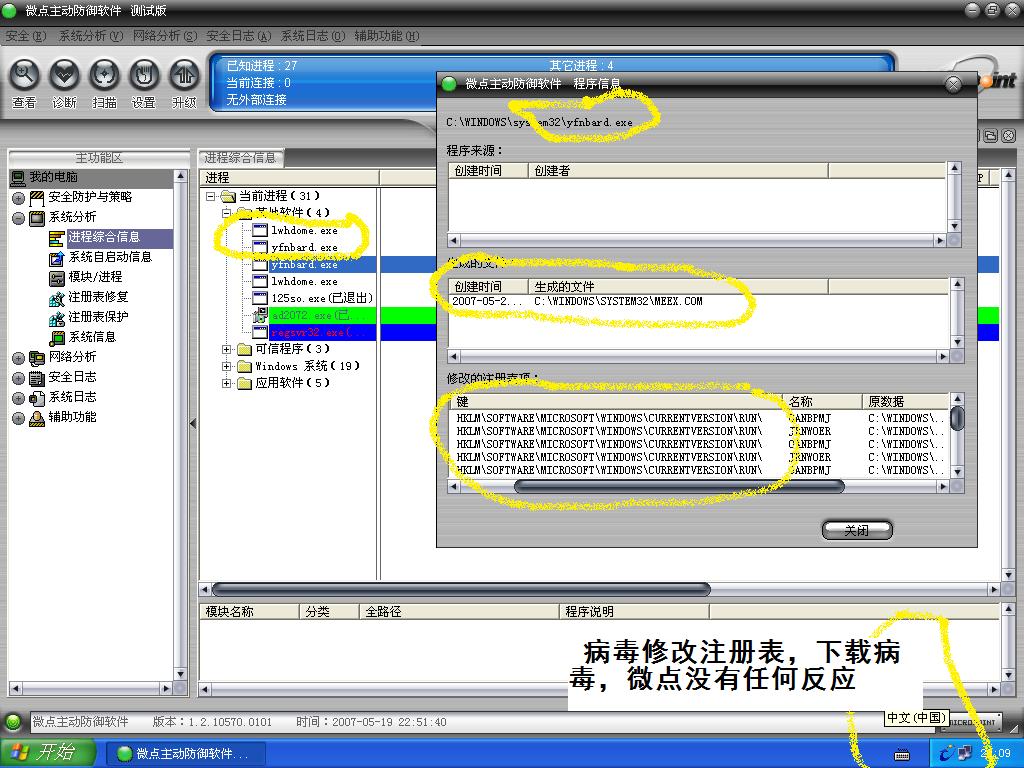Select 系统分析 icon in sidebar
Screen dimensions: 1024x768
(37, 217)
